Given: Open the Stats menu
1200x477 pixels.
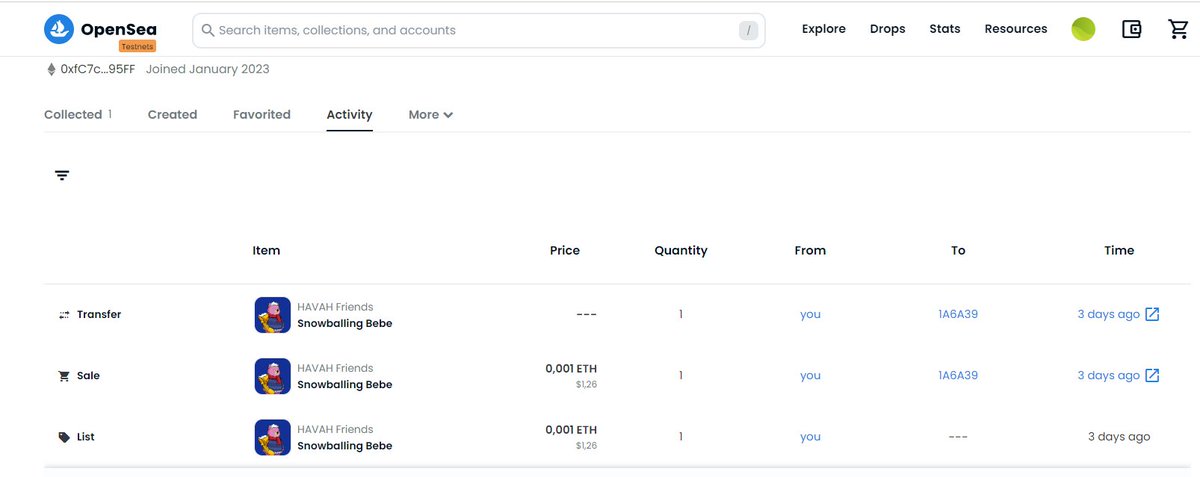Looking at the screenshot, I should tap(945, 29).
